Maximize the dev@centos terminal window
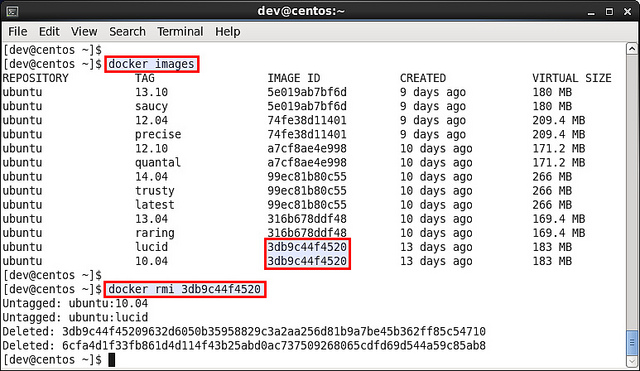 (609, 12)
